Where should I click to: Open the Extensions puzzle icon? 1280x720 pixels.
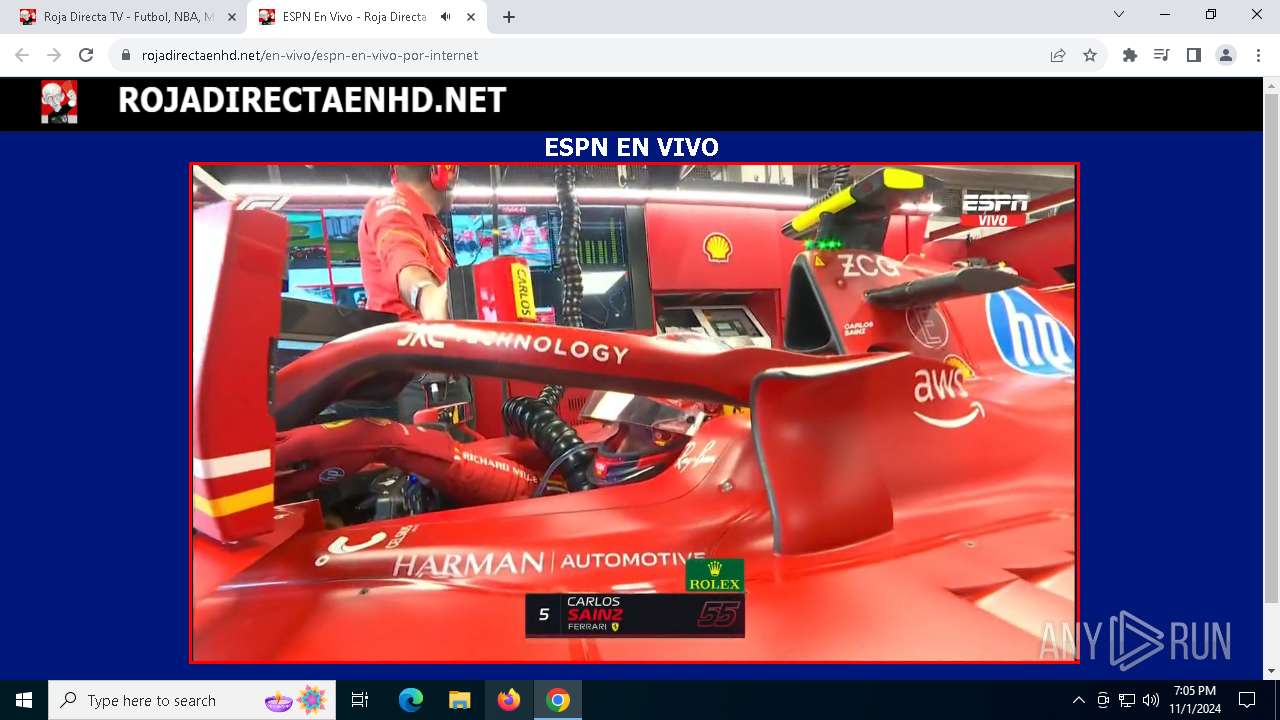tap(1130, 56)
